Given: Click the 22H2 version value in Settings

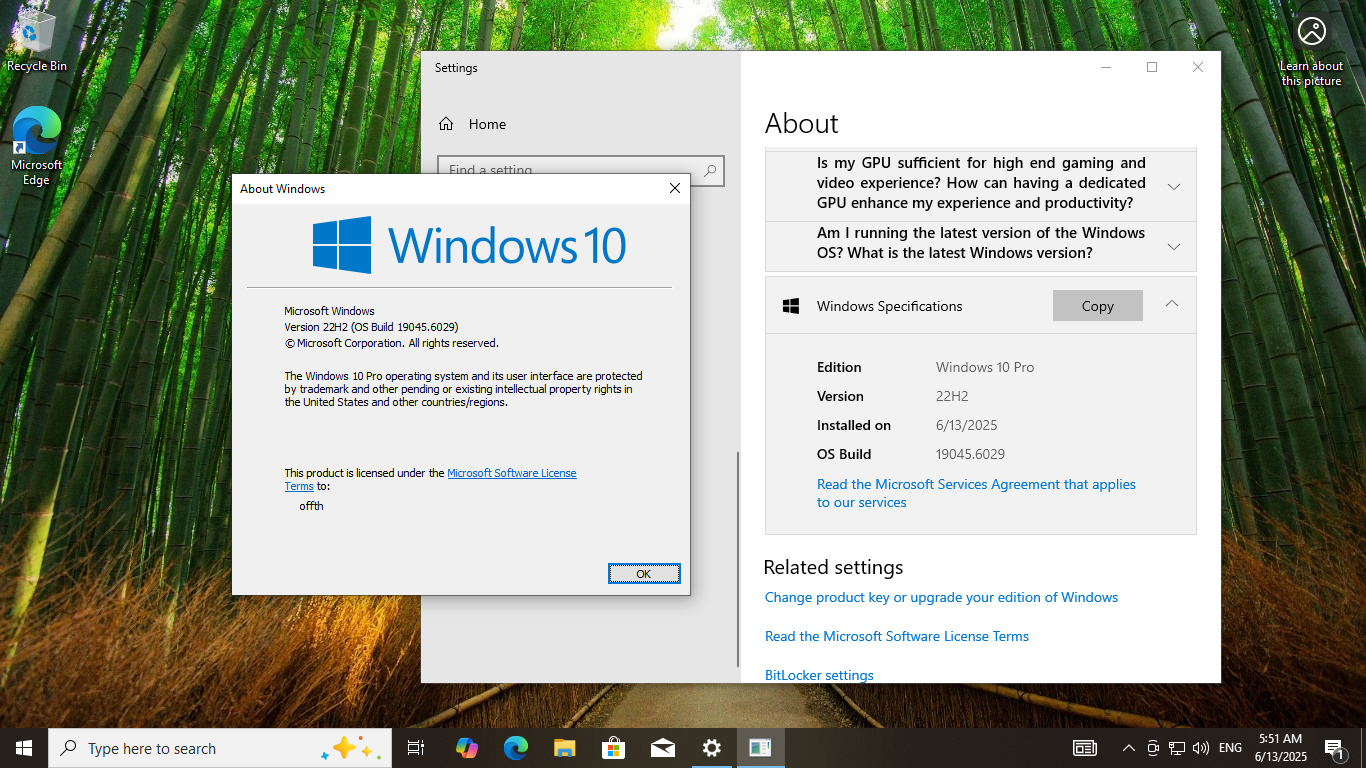Looking at the screenshot, I should [952, 396].
